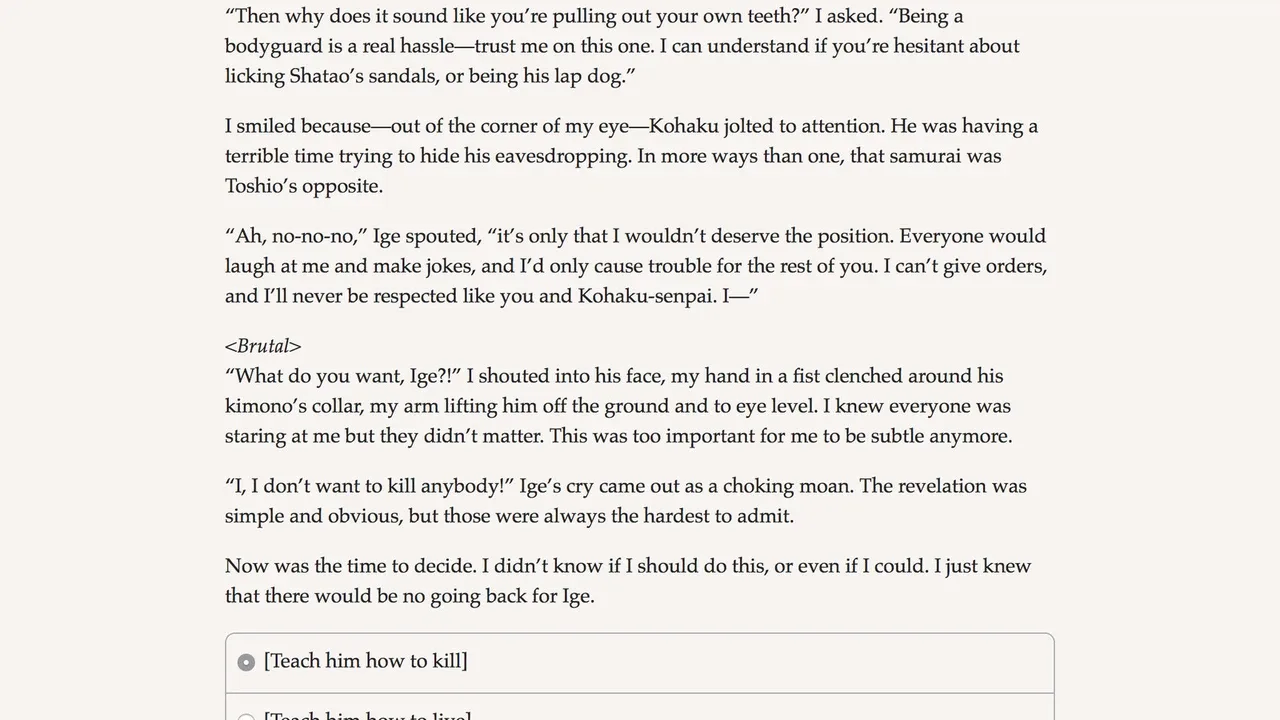Click the "[Teach him how to live]" option label
This screenshot has width=1280, height=720.
coord(367,716)
